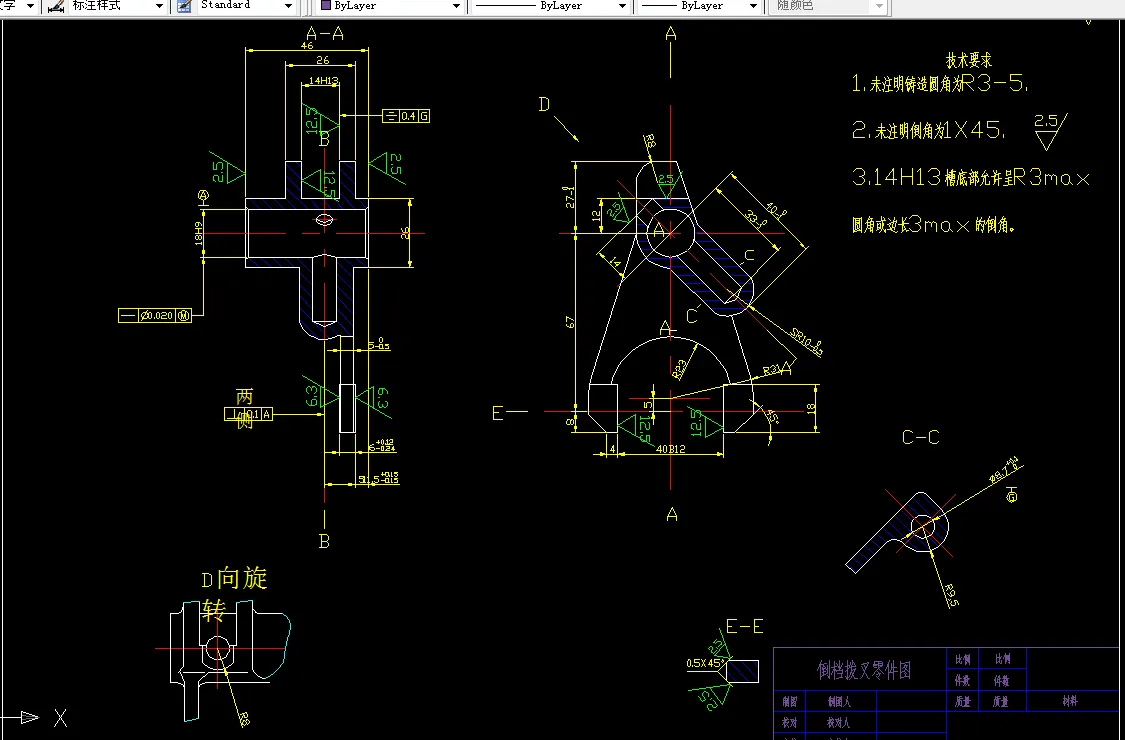Click the UCS X axis icon

60,718
